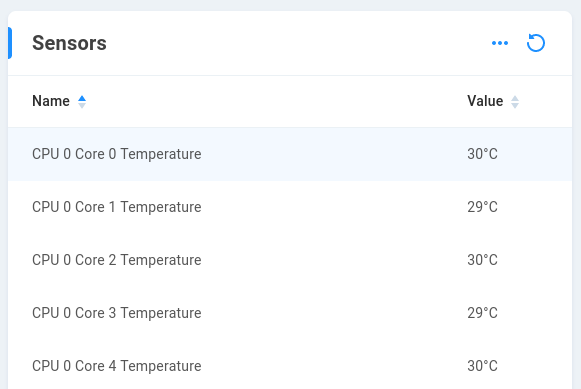This screenshot has height=389, width=581.
Task: Select the CPU 0 Core 3 Temperature row
Action: click(x=290, y=313)
